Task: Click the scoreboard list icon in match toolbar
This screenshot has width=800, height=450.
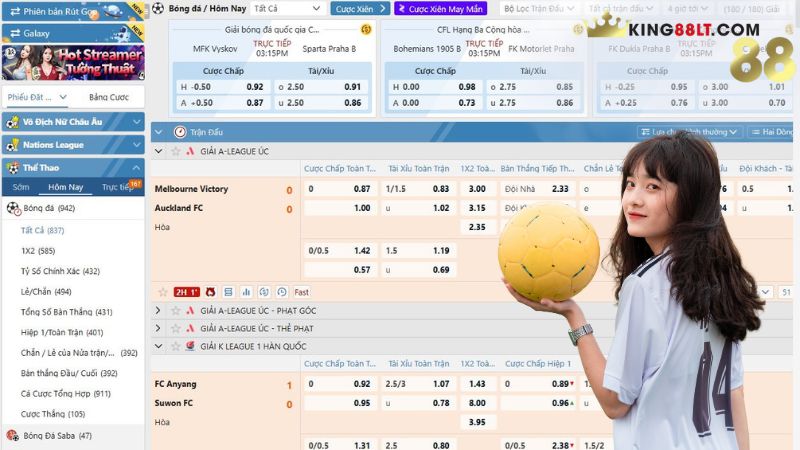Action: click(x=228, y=291)
